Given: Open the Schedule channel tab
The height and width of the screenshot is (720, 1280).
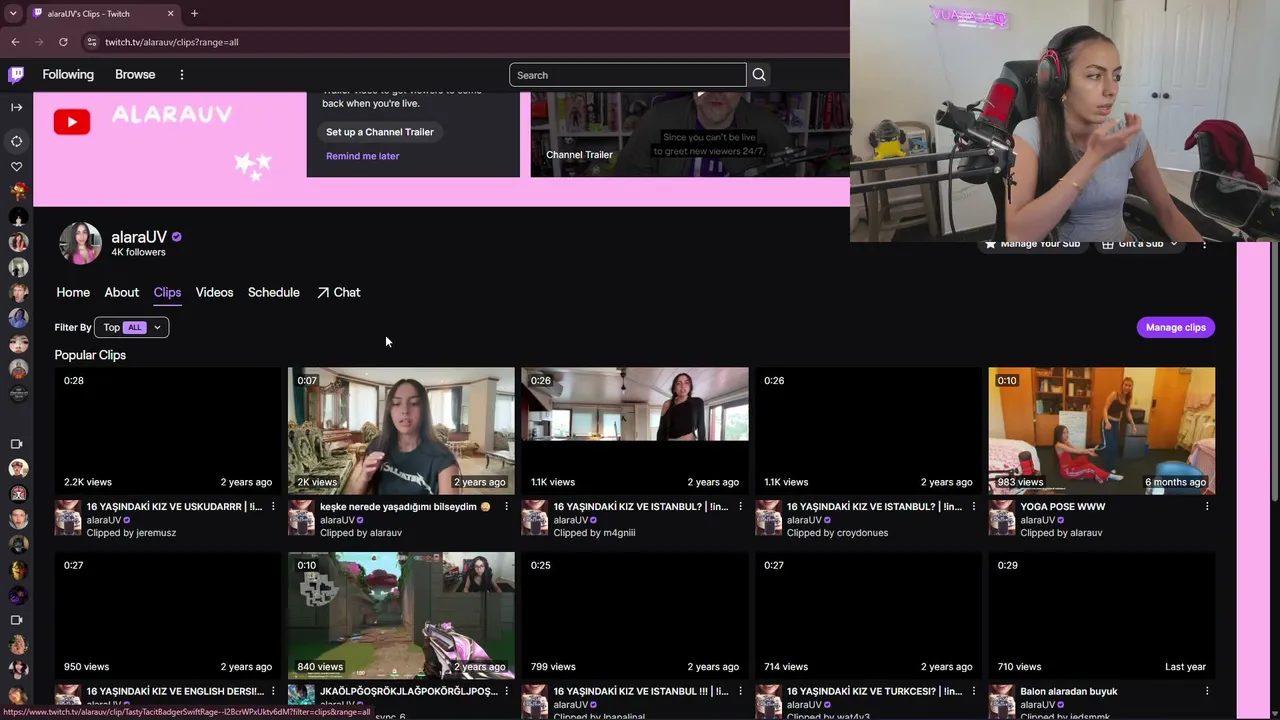Looking at the screenshot, I should [x=273, y=292].
